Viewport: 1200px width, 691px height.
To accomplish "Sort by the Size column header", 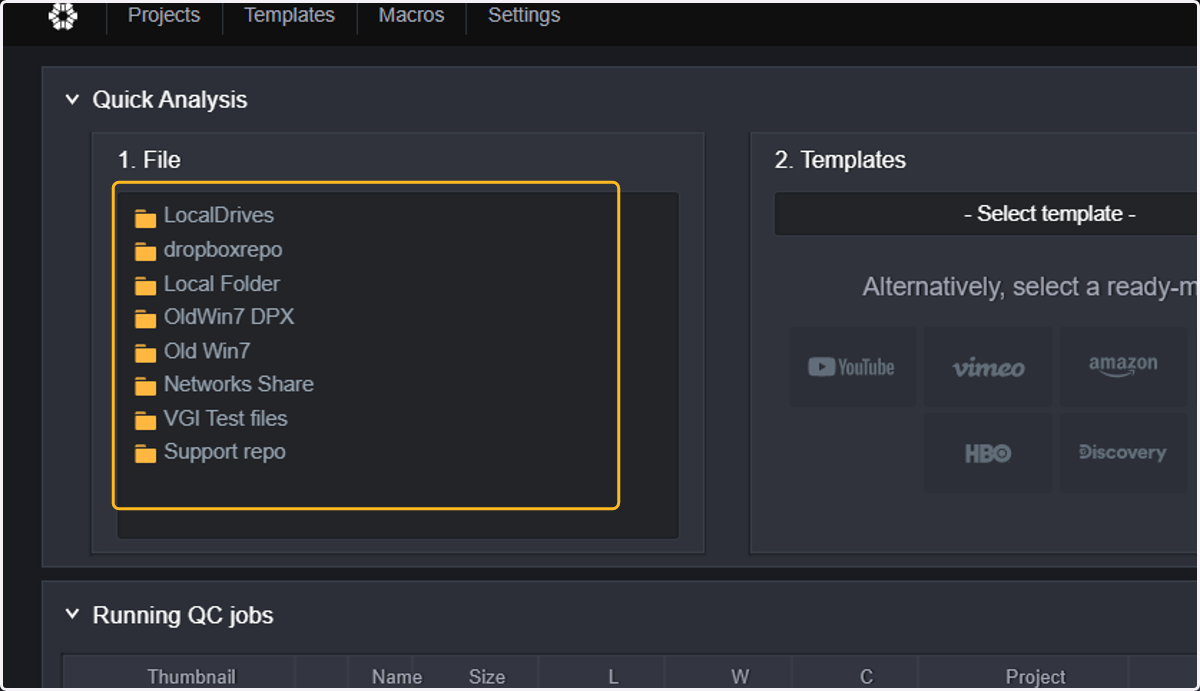I will [x=487, y=677].
